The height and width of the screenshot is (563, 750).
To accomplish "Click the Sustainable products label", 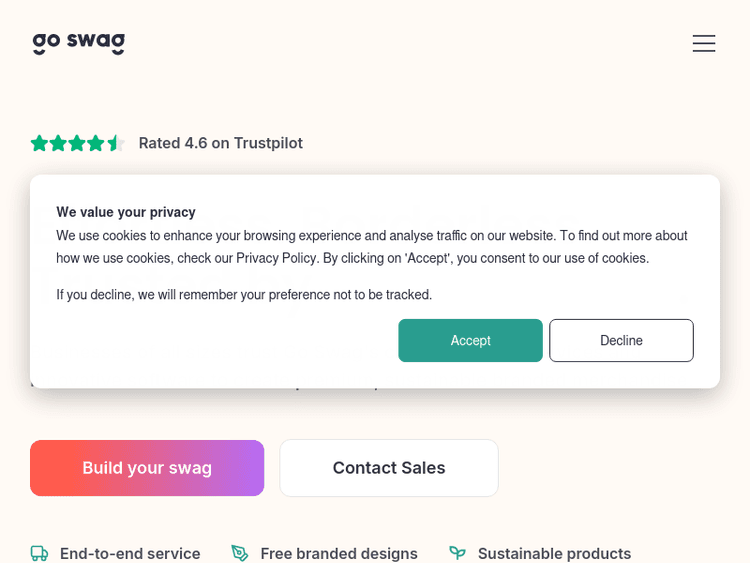I will click(554, 553).
